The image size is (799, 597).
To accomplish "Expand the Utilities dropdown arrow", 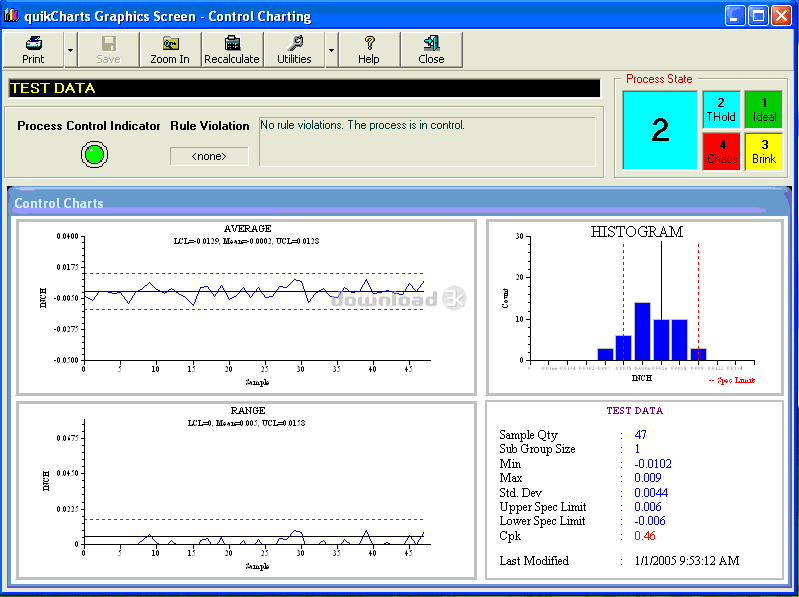I will [x=332, y=50].
